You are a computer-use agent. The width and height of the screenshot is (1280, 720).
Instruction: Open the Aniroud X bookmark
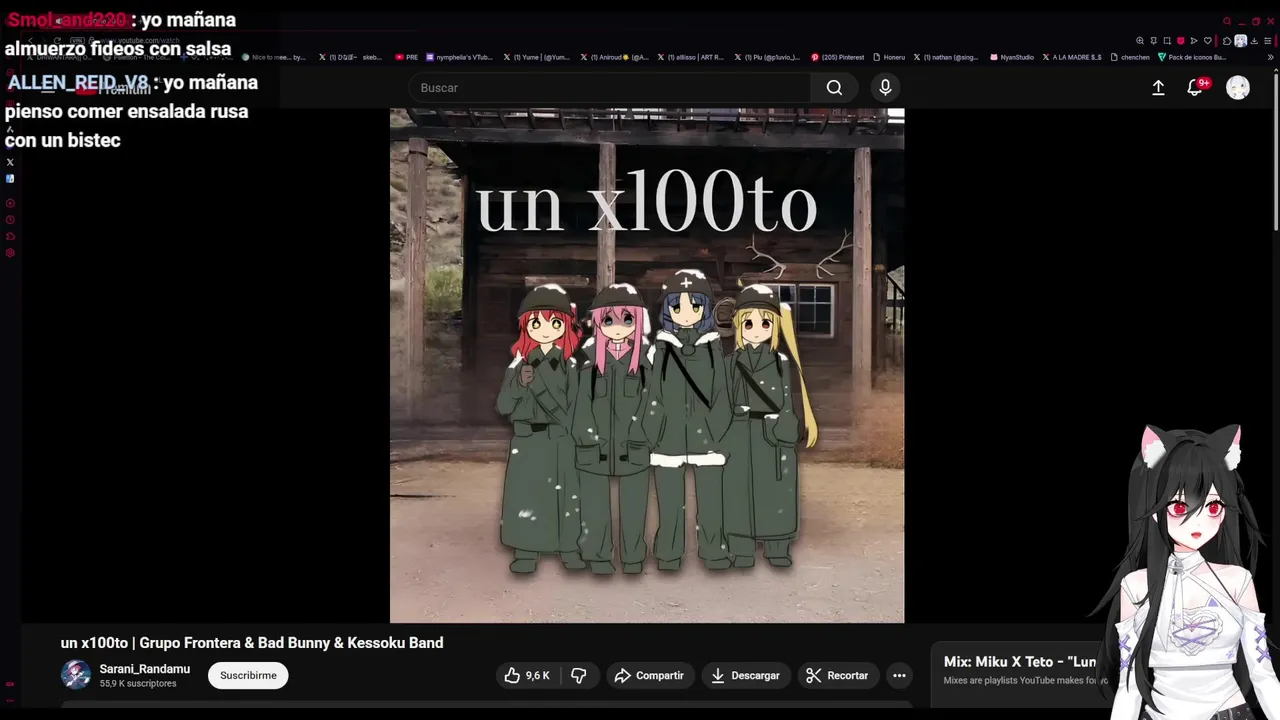point(614,57)
